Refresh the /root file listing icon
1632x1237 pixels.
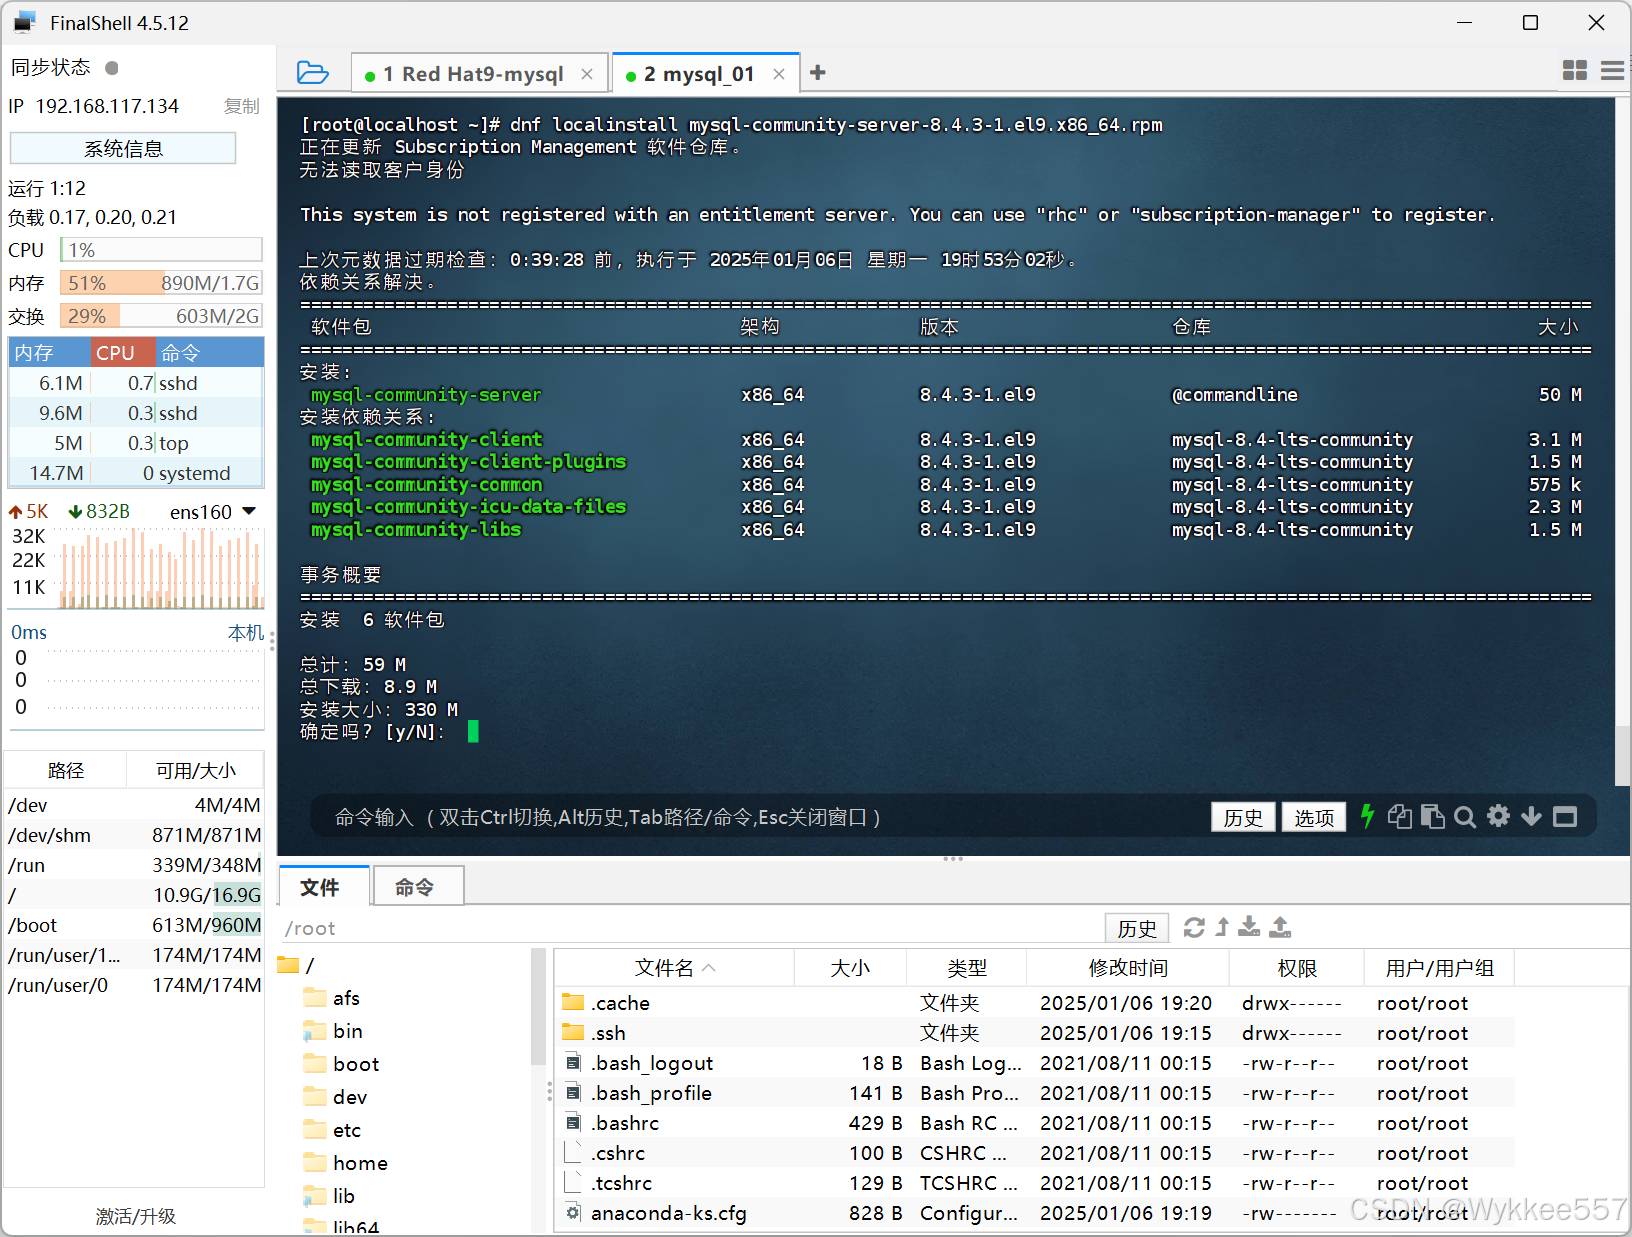tap(1194, 928)
